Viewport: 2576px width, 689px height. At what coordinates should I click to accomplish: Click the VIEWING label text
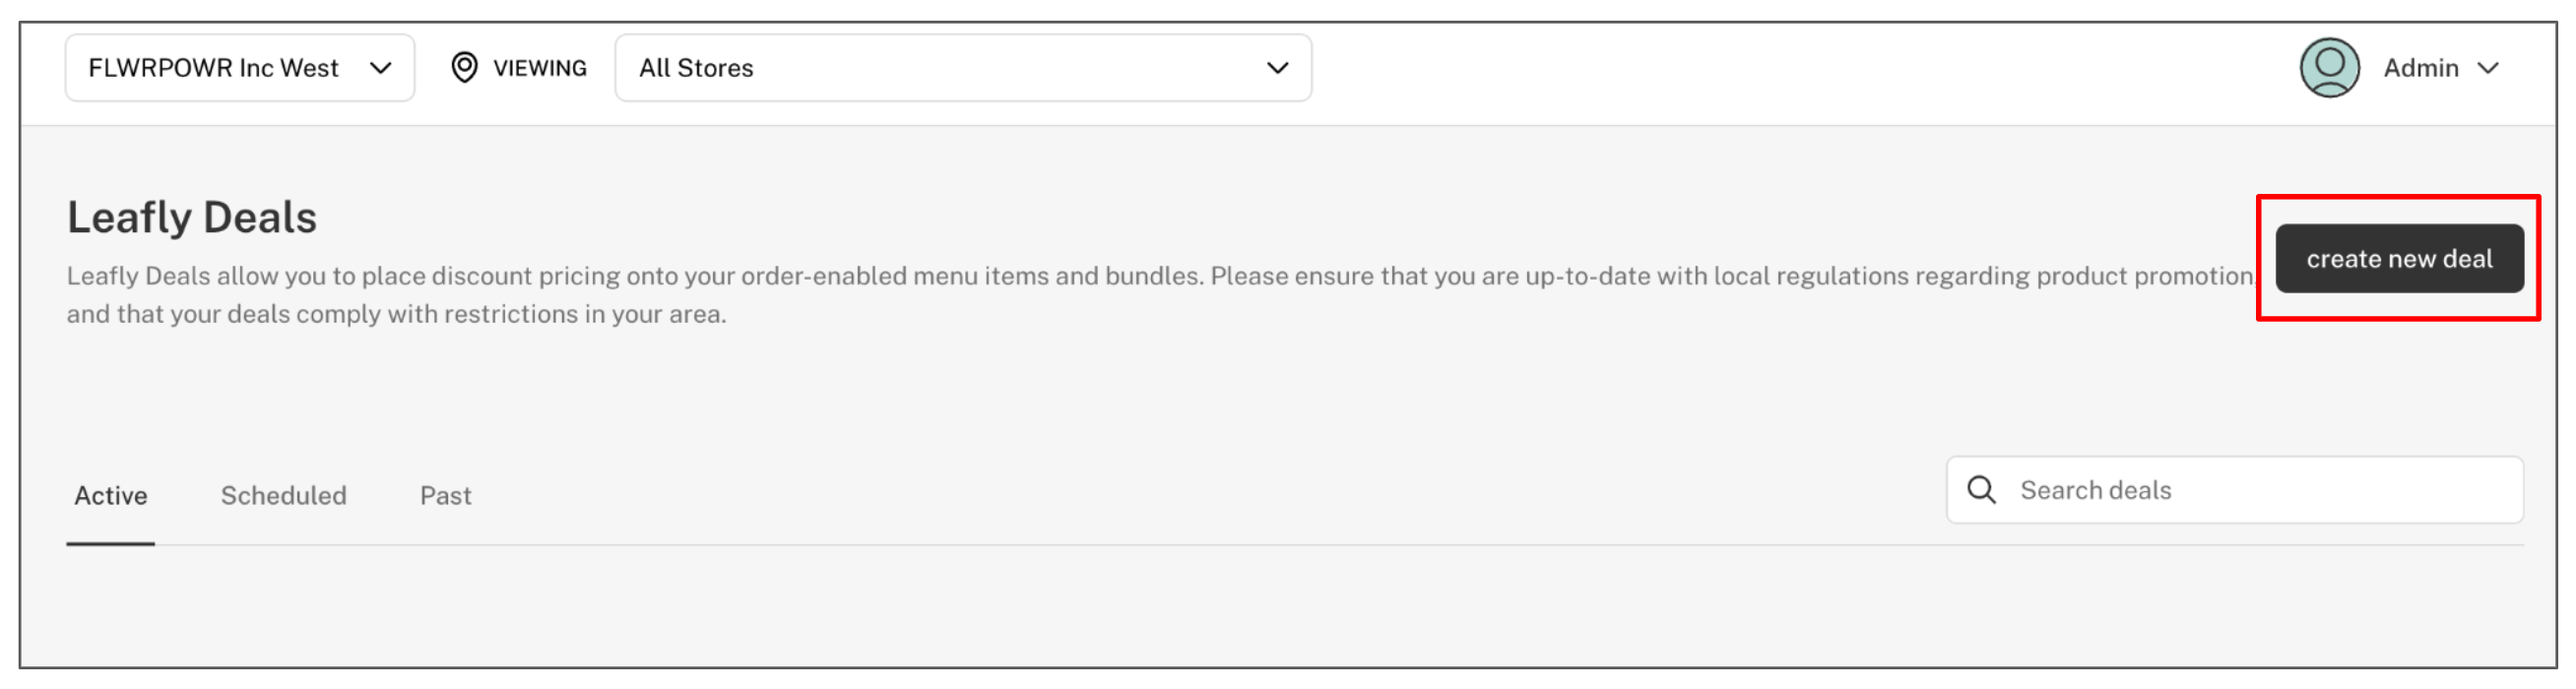(x=540, y=68)
